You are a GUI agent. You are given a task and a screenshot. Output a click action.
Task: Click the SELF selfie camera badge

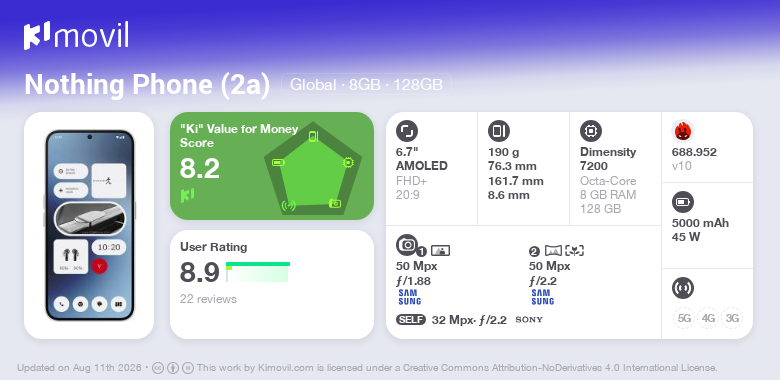[411, 320]
